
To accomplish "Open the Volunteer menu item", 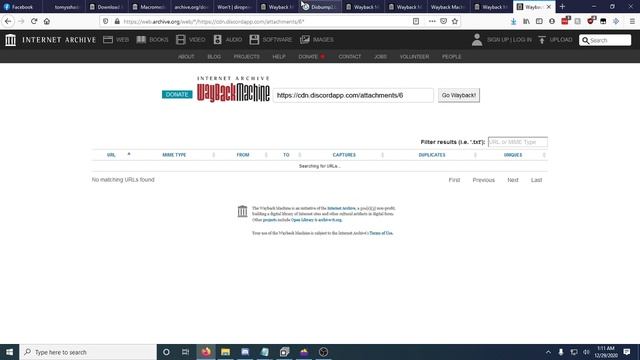I will (414, 57).
